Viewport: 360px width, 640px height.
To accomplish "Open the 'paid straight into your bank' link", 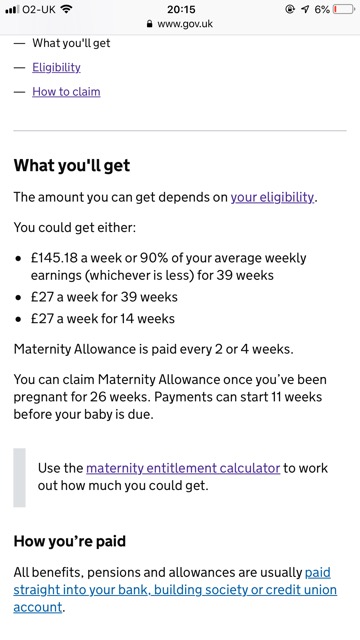I will tap(175, 590).
